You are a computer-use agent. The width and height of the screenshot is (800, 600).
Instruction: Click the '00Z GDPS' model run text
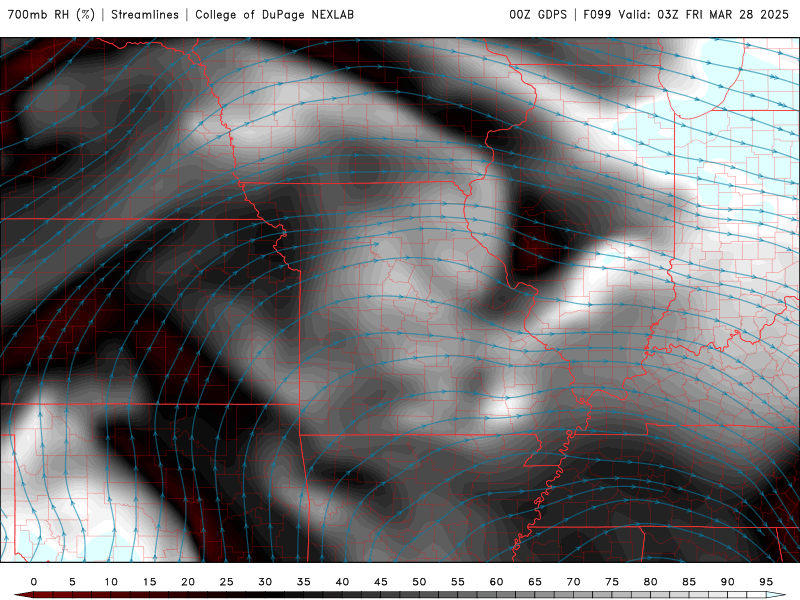538,15
